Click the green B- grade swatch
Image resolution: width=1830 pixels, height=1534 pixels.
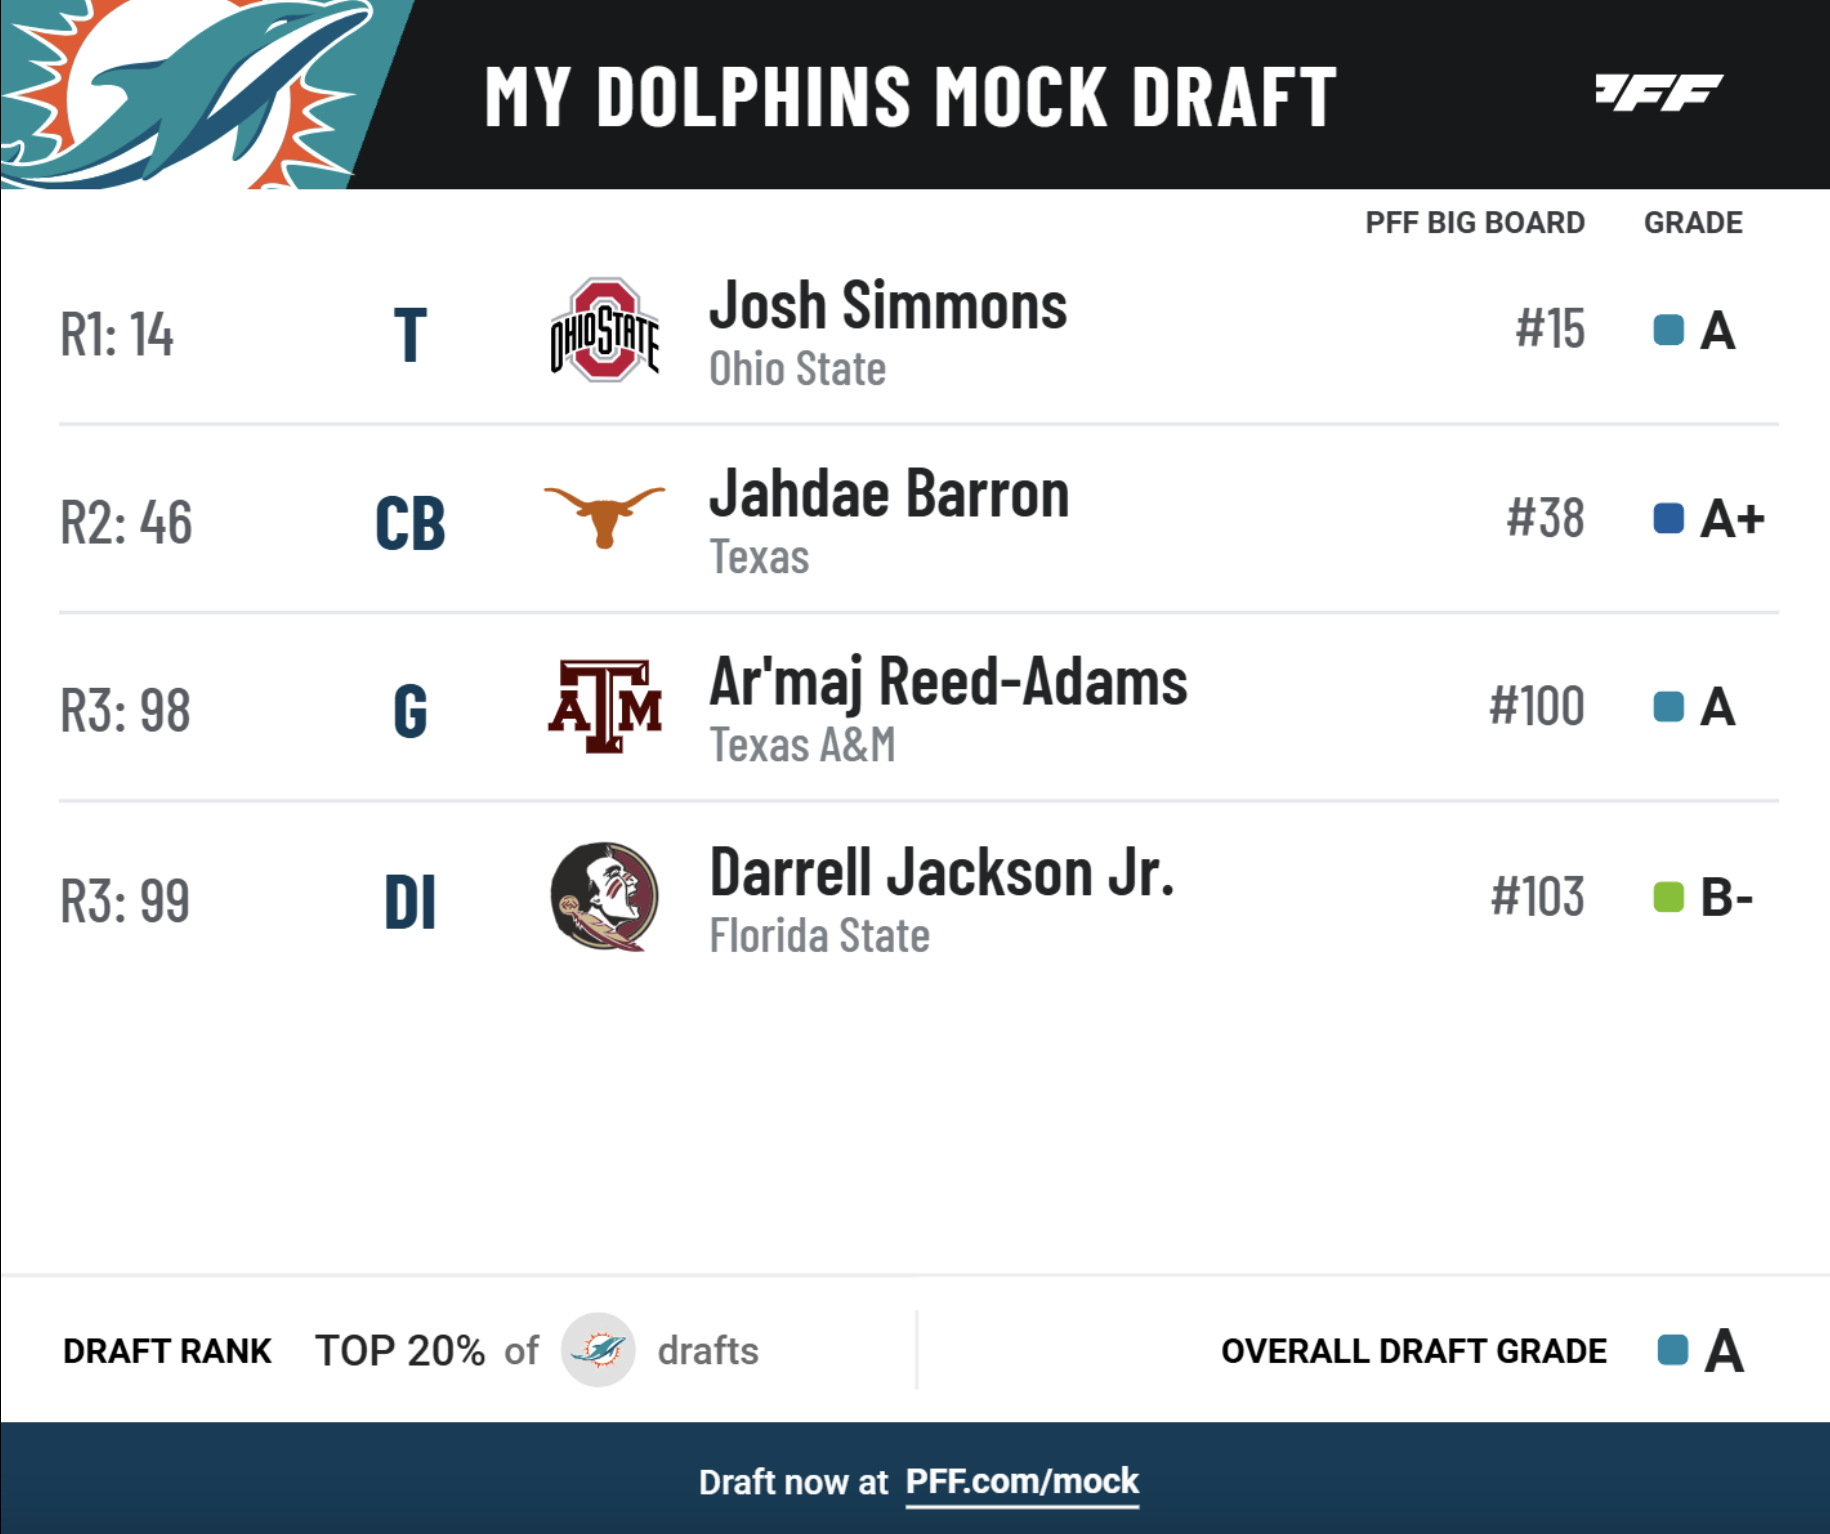tap(1669, 897)
